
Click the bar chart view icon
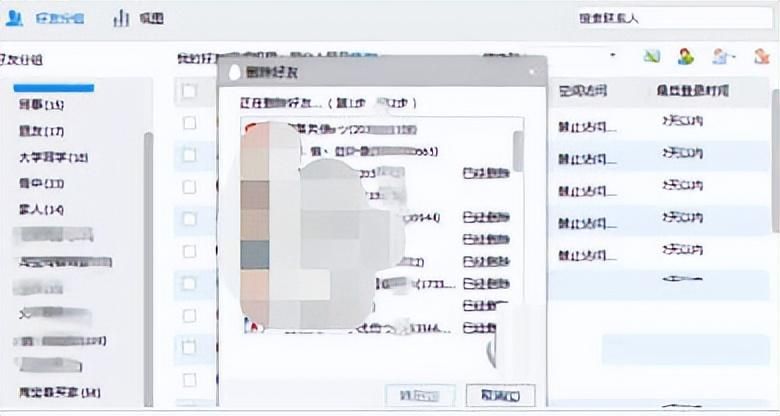(121, 19)
